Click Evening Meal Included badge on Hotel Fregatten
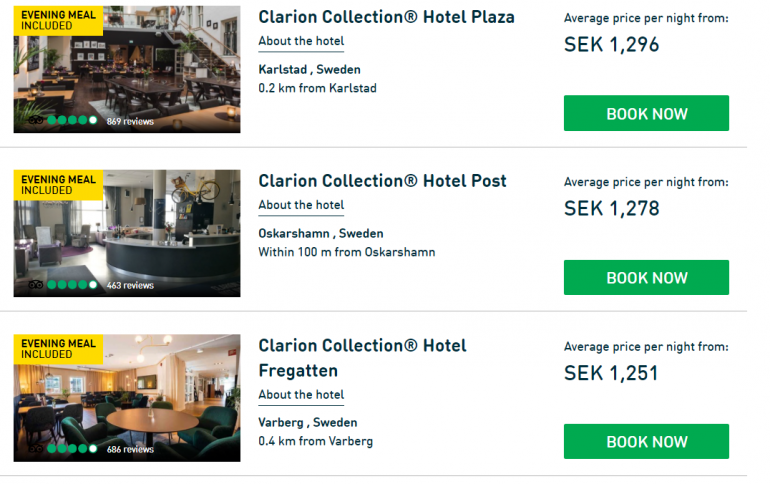Image resolution: width=770 pixels, height=484 pixels. (58, 349)
